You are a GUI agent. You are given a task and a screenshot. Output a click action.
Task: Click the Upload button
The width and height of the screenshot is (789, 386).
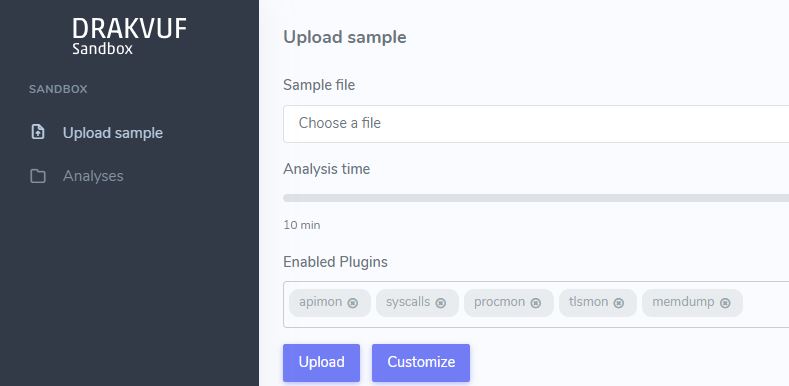pos(322,362)
